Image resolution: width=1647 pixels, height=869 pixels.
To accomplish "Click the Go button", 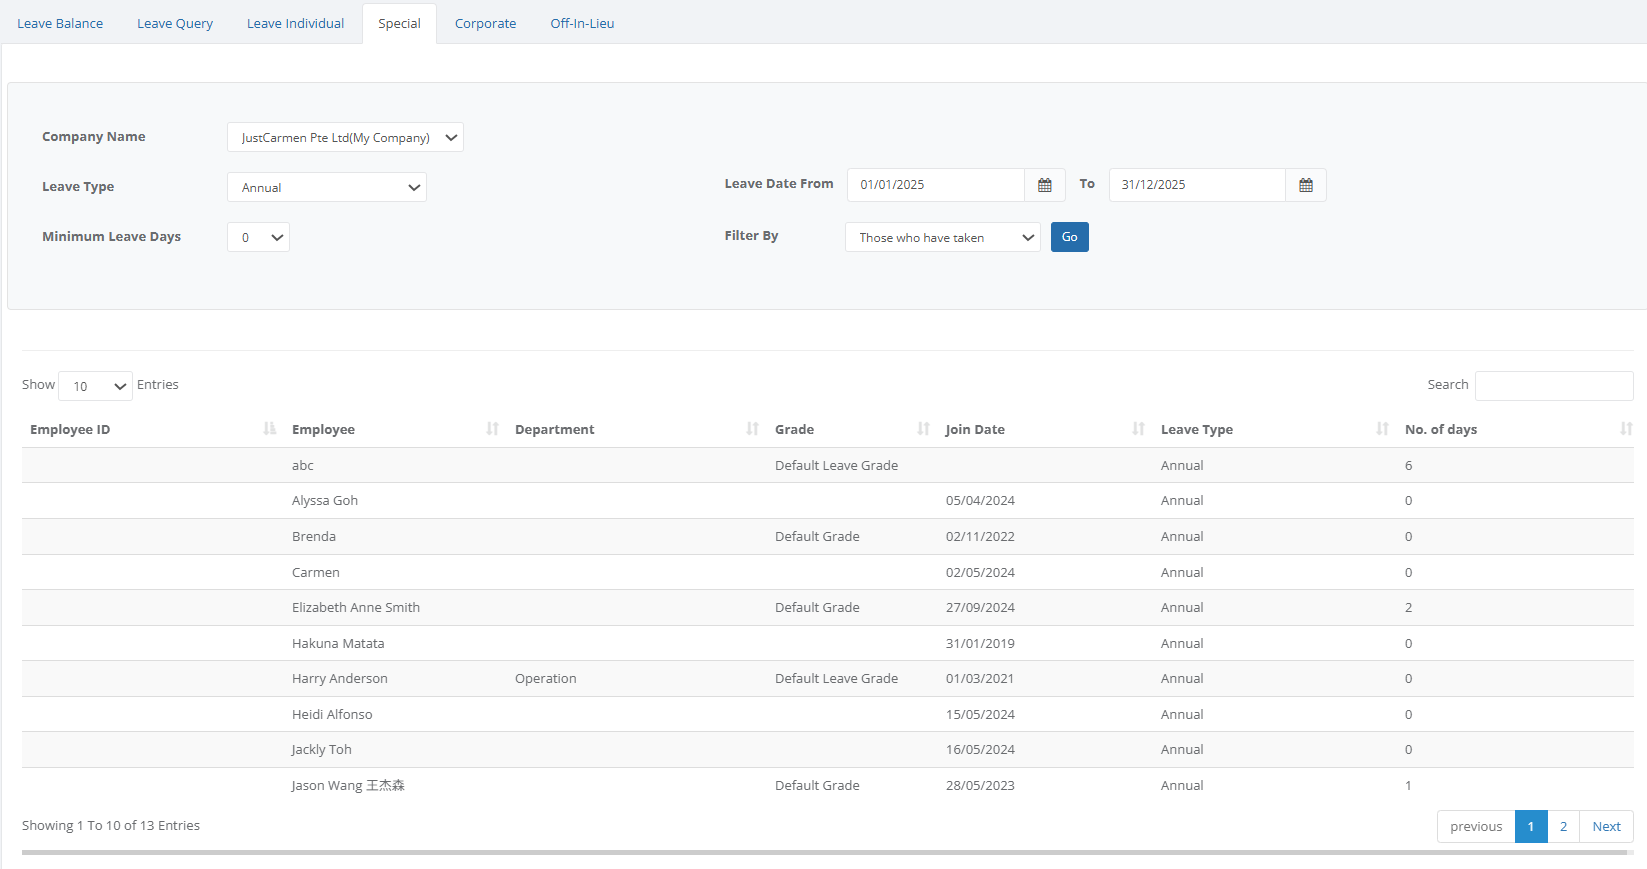I will click(1070, 237).
